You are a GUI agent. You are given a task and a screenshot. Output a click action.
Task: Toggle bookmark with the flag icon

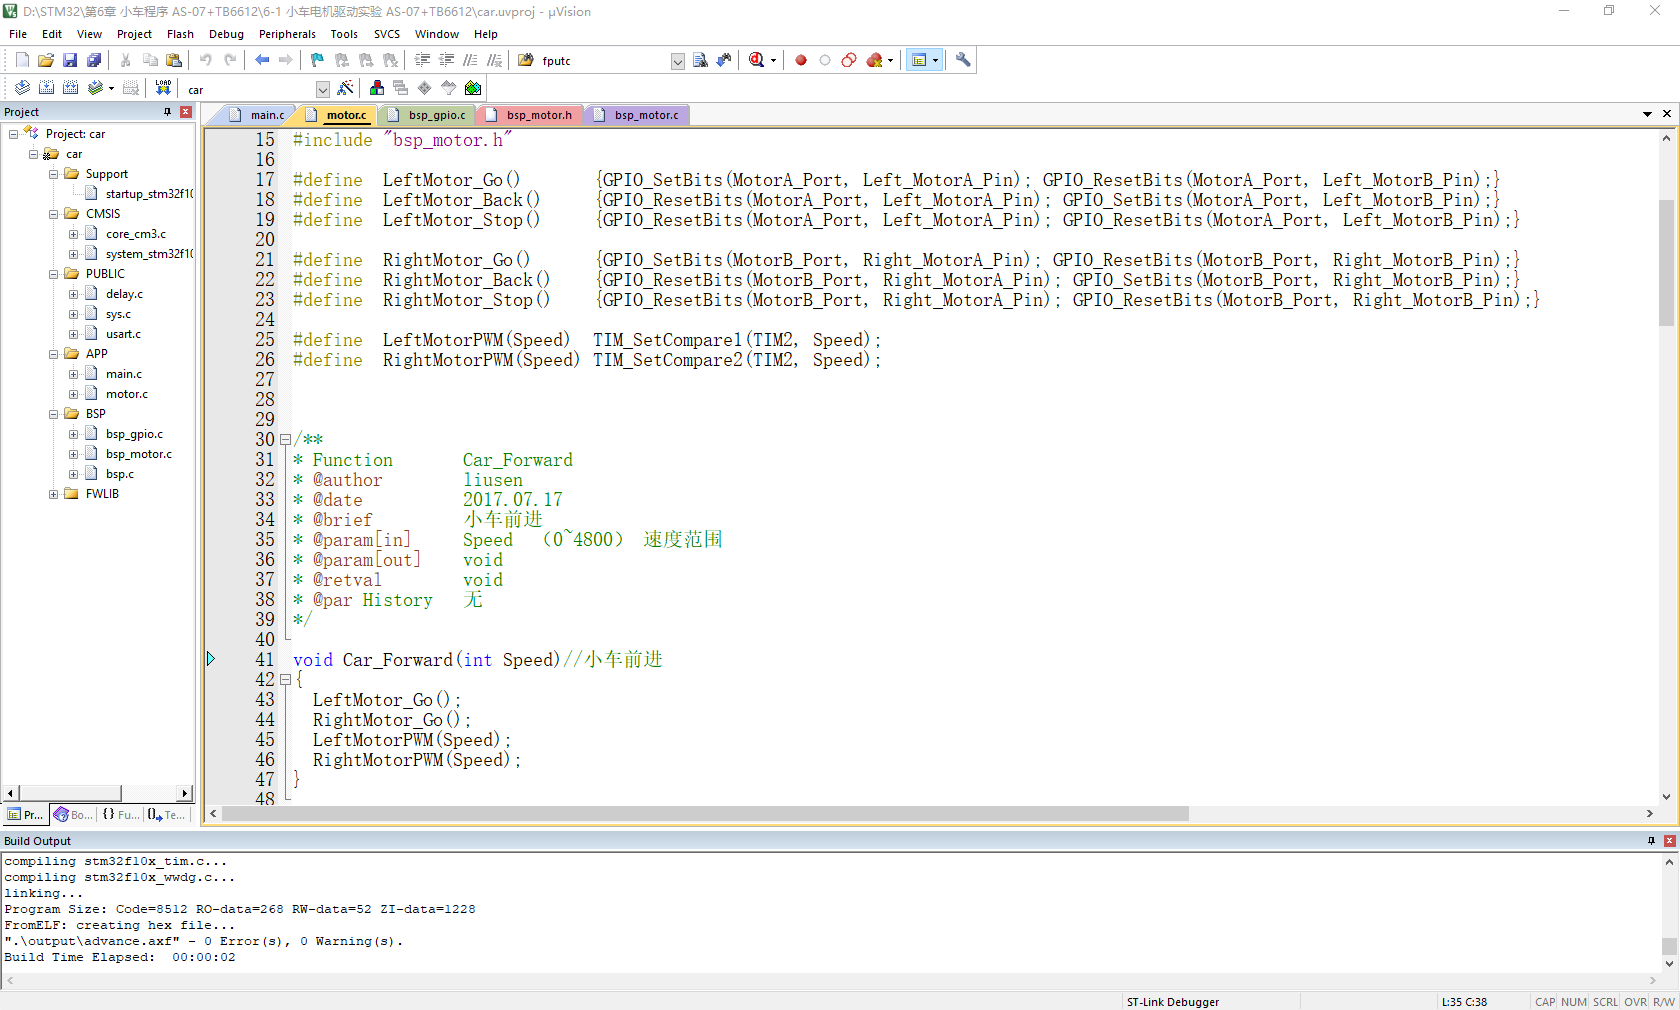point(317,60)
